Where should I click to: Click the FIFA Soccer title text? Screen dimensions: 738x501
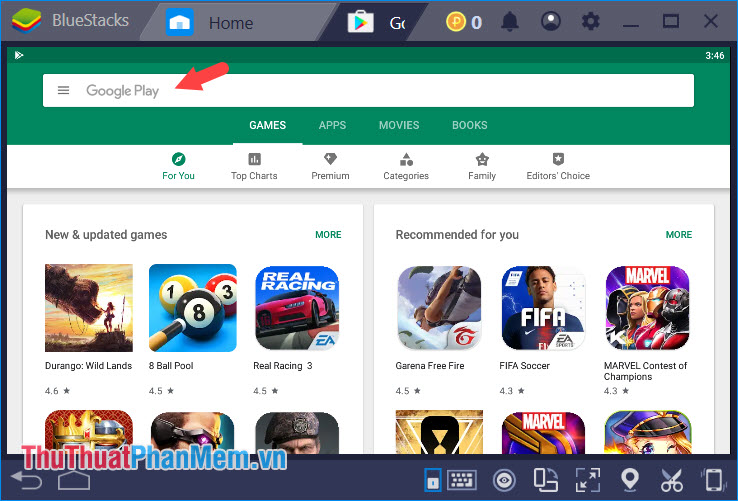tap(524, 366)
